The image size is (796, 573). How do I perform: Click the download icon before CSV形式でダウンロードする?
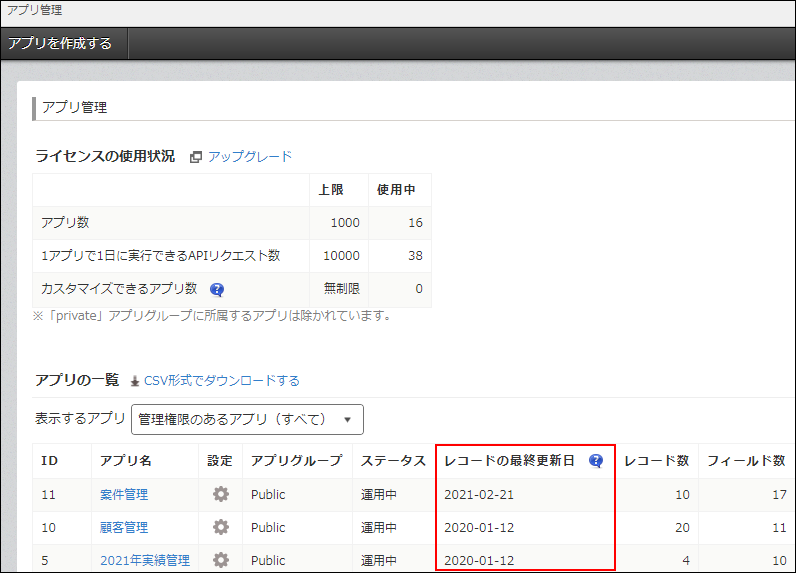(x=135, y=381)
